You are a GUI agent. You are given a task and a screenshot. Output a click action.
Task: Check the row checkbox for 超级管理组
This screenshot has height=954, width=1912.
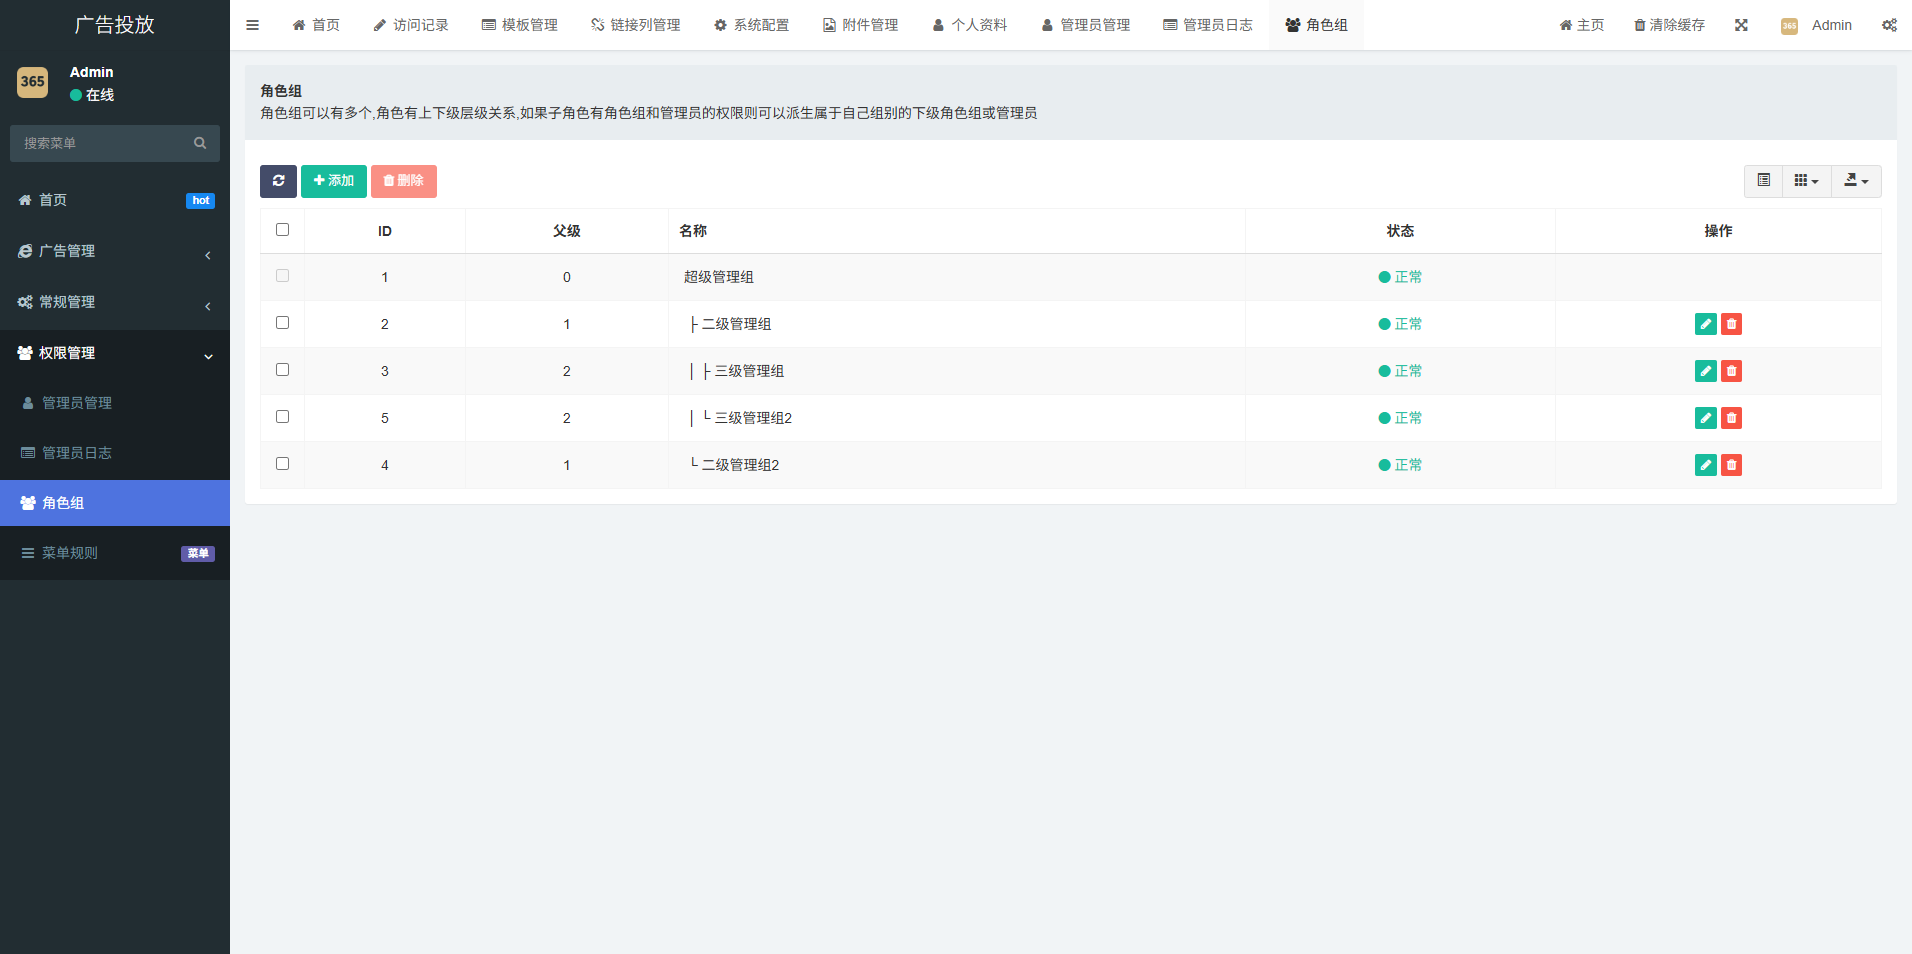point(282,276)
